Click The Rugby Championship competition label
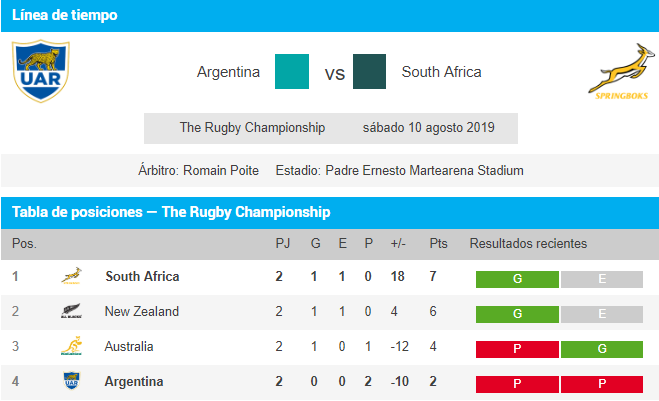This screenshot has width=659, height=401. [252, 127]
